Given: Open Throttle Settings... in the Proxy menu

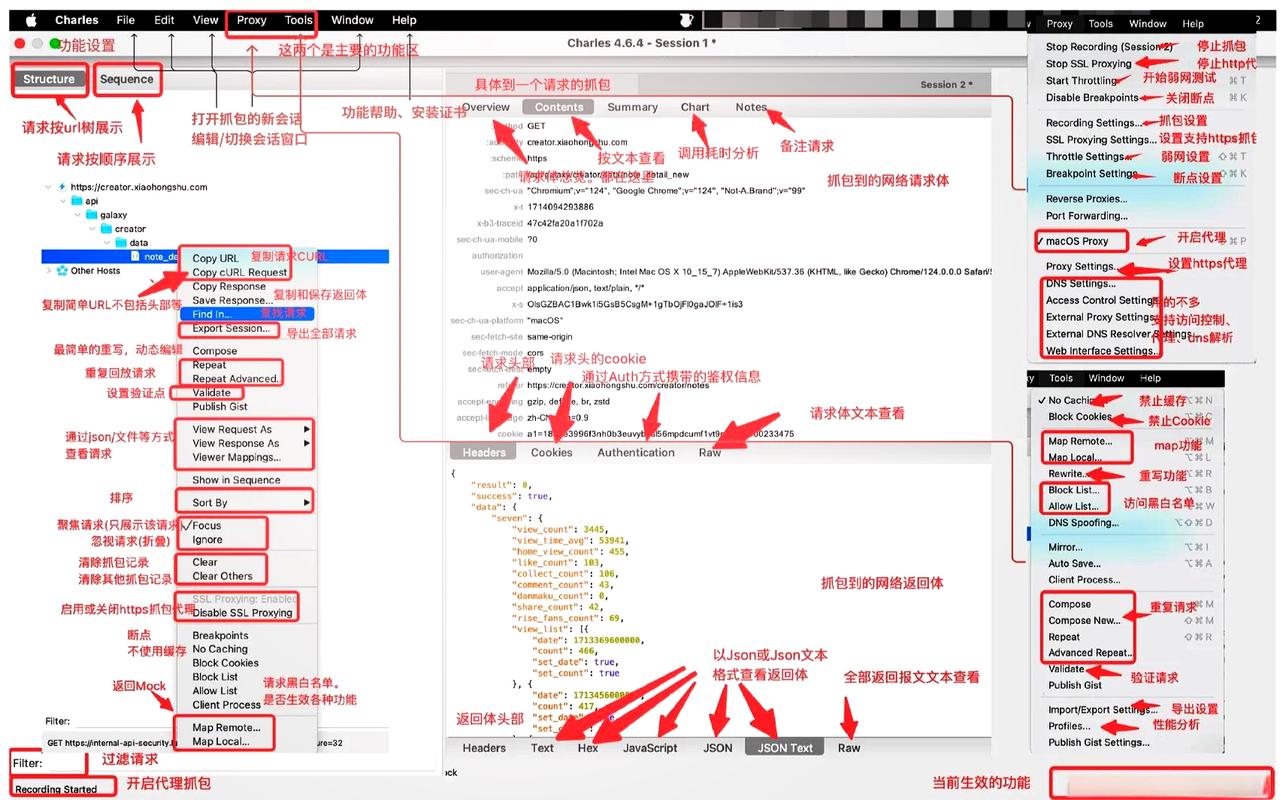Looking at the screenshot, I should 1087,157.
